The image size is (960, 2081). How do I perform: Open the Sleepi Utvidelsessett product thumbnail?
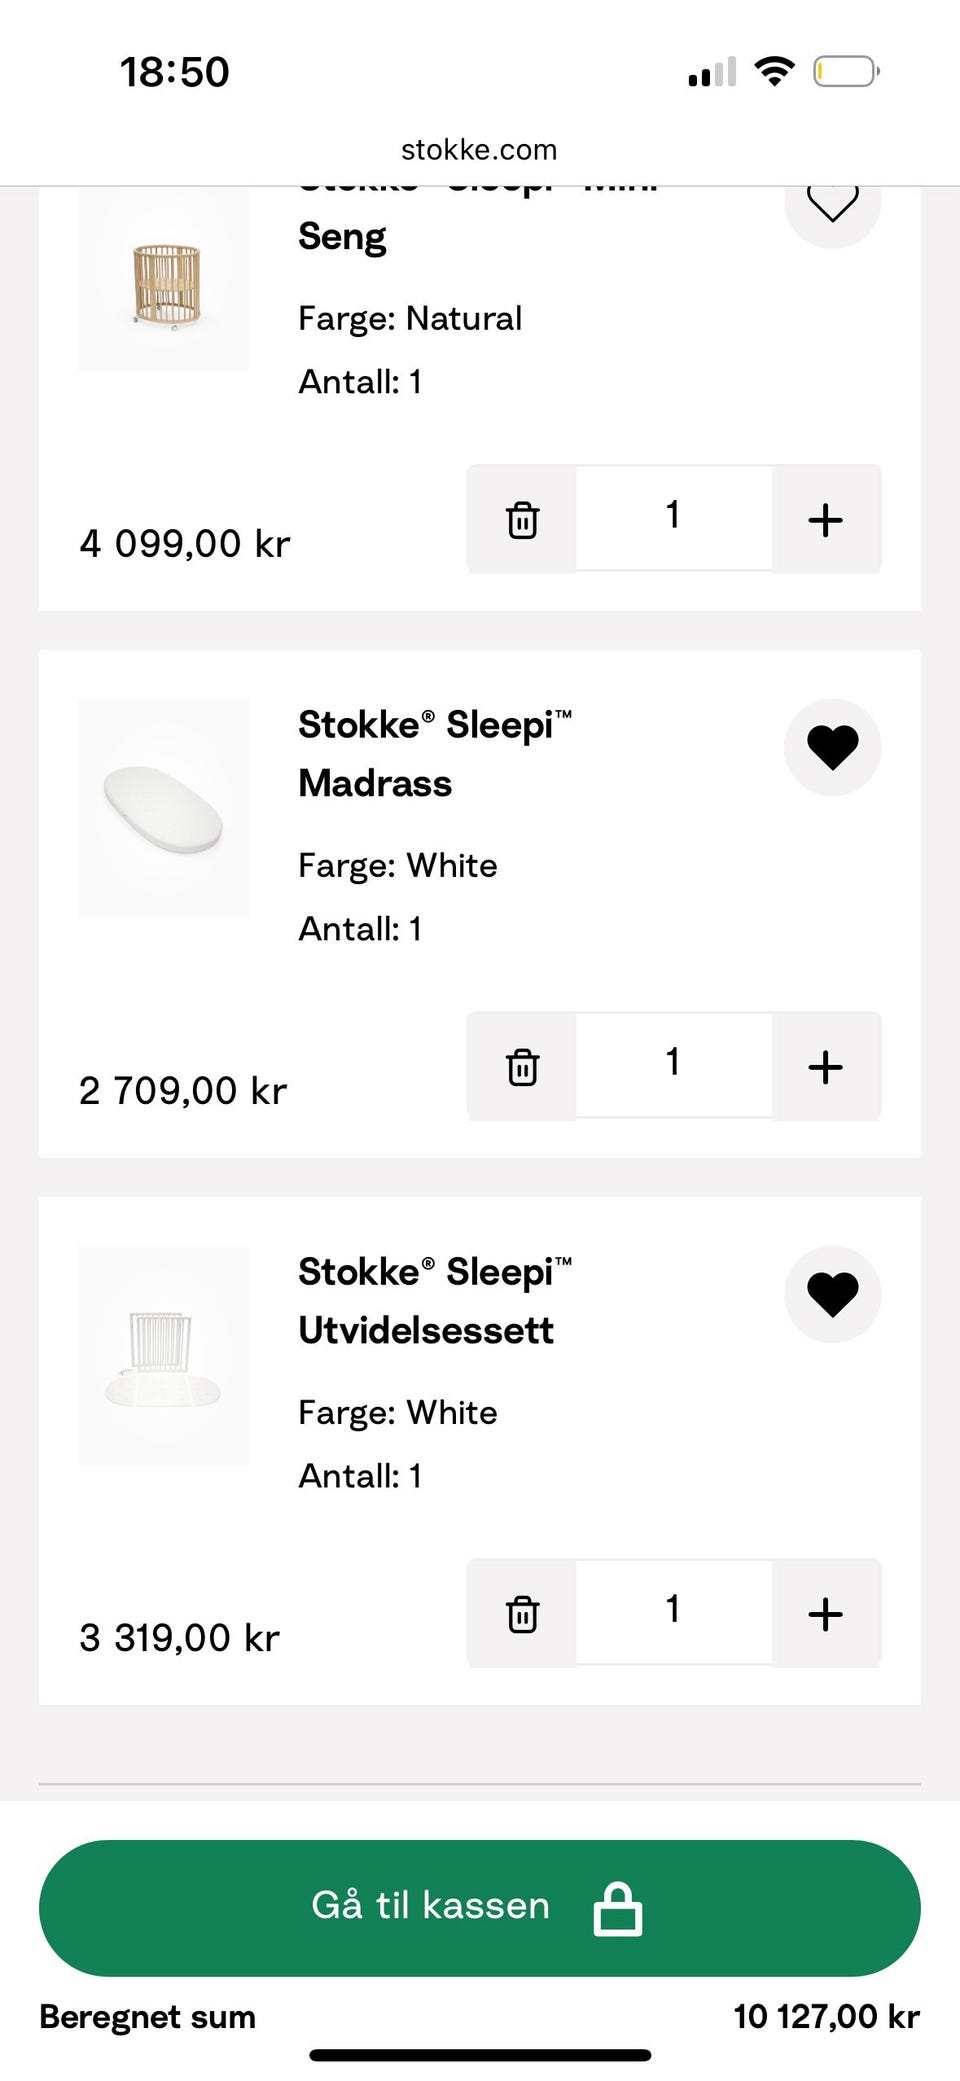164,1356
